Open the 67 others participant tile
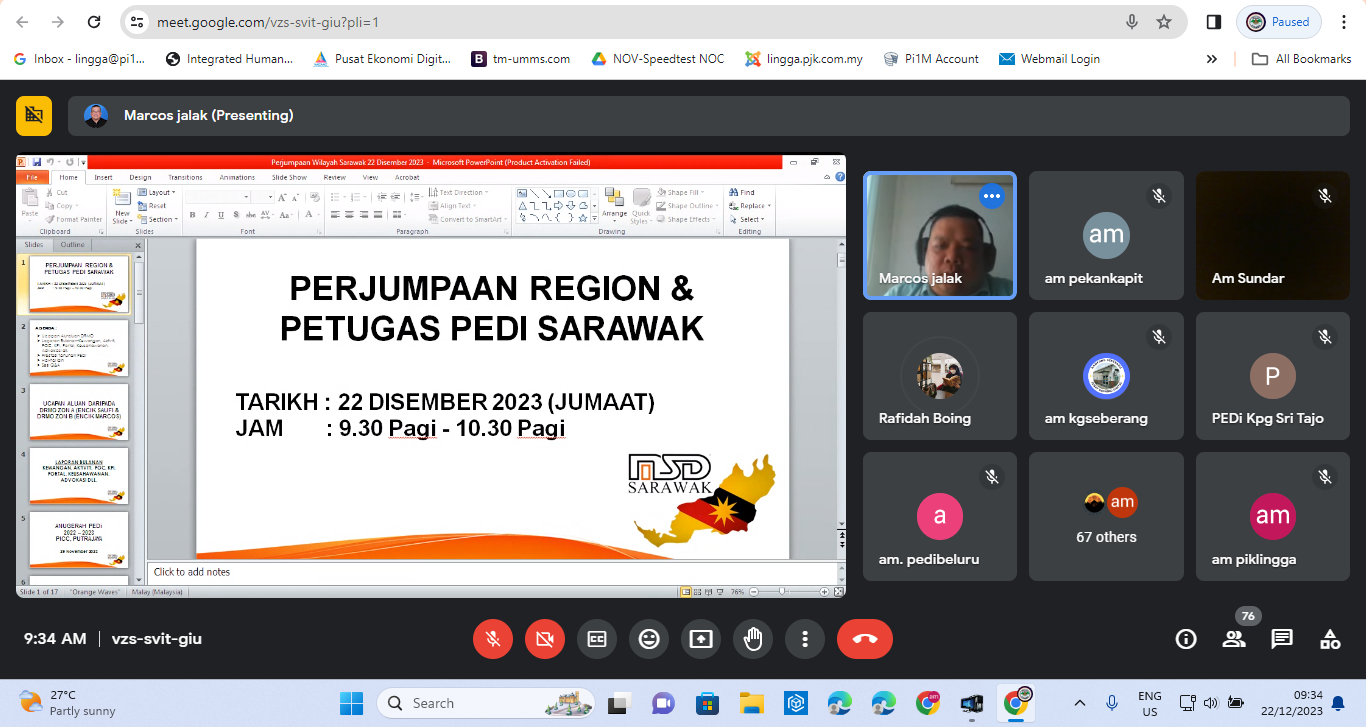1366x727 pixels. click(1106, 517)
